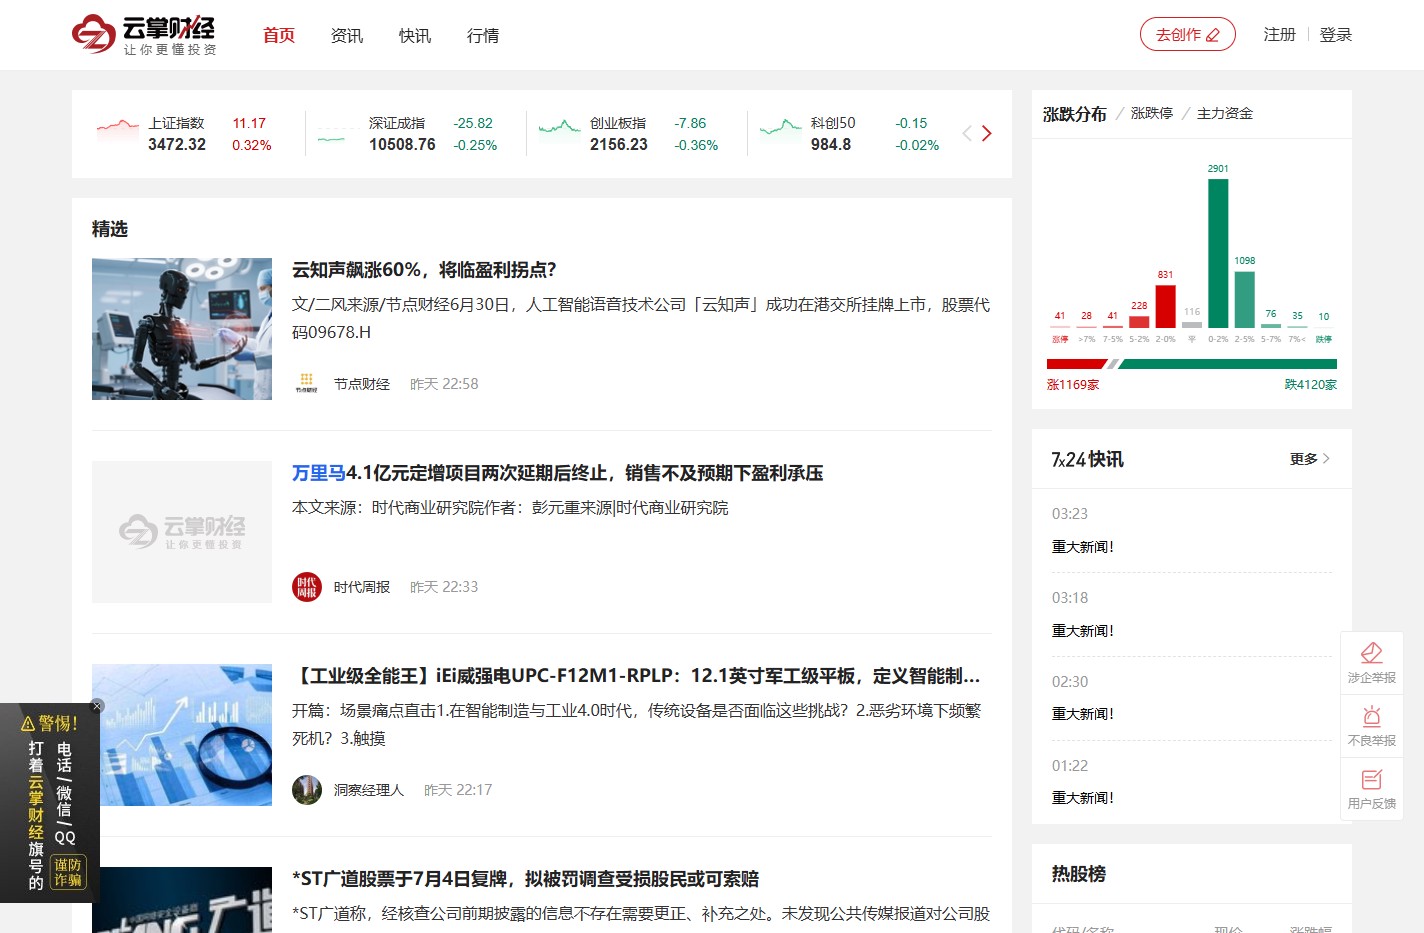The width and height of the screenshot is (1424, 933).
Task: Open the 万里马 placeholder thumbnail
Action: click(x=182, y=532)
